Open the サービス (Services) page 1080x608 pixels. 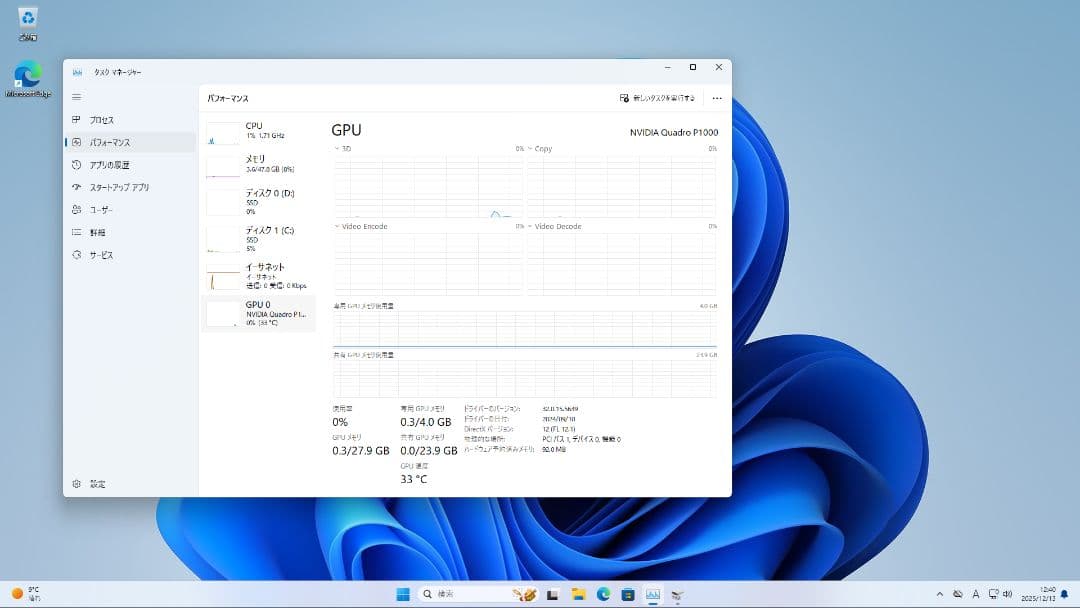click(104, 254)
